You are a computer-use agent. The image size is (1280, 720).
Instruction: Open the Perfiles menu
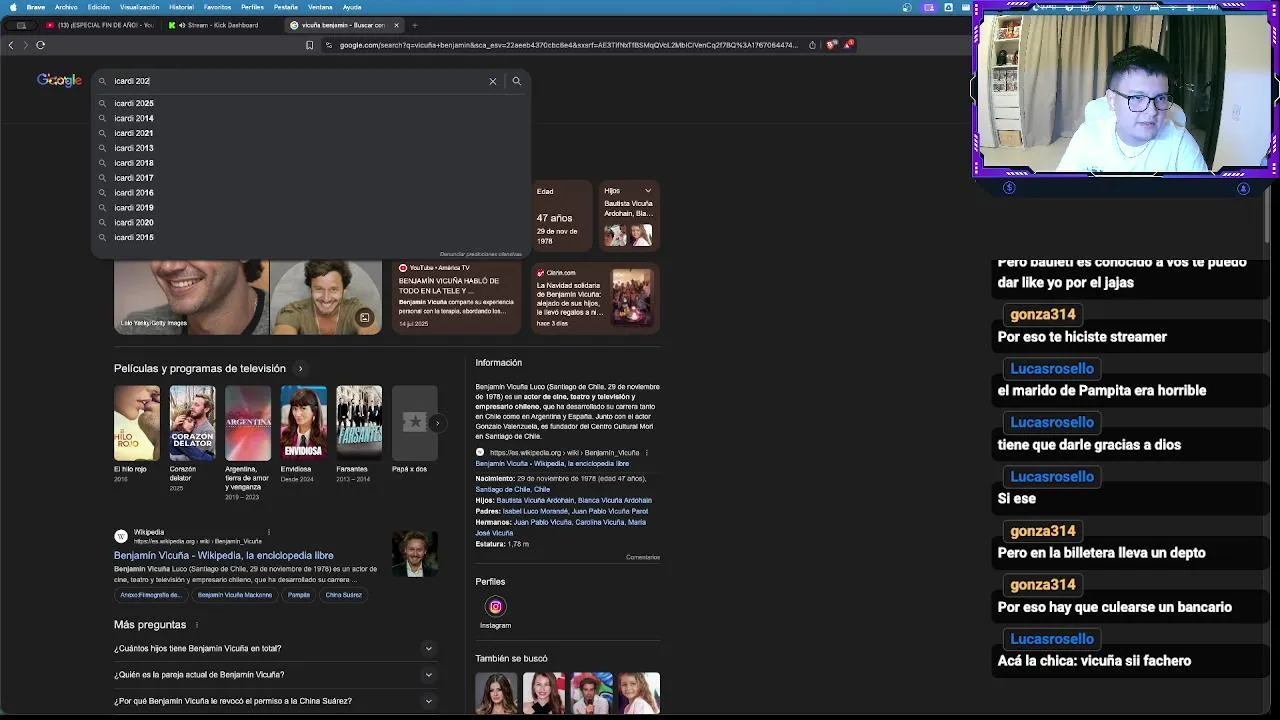252,7
